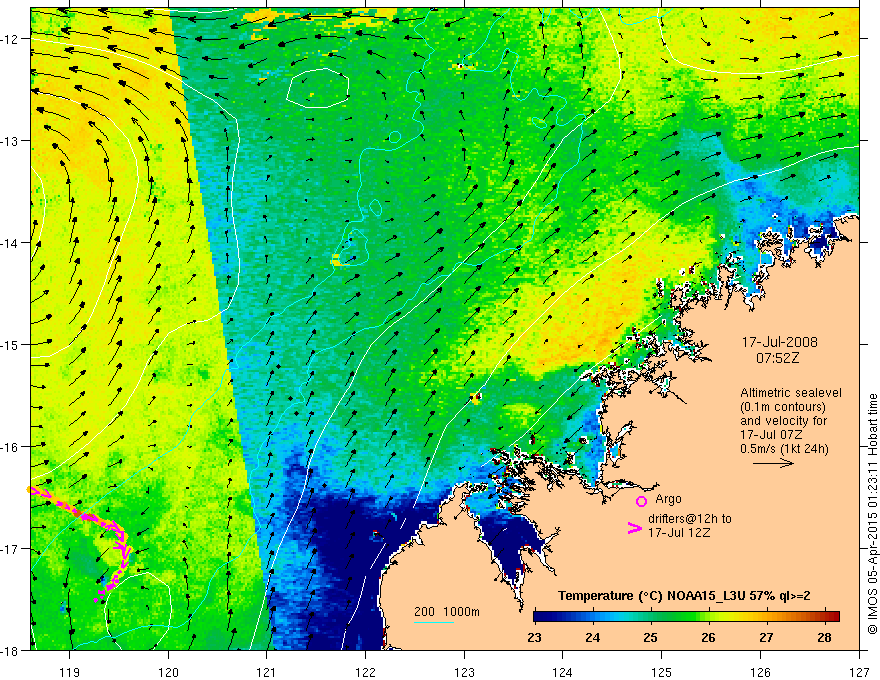Click the color bar label 24

click(x=593, y=637)
